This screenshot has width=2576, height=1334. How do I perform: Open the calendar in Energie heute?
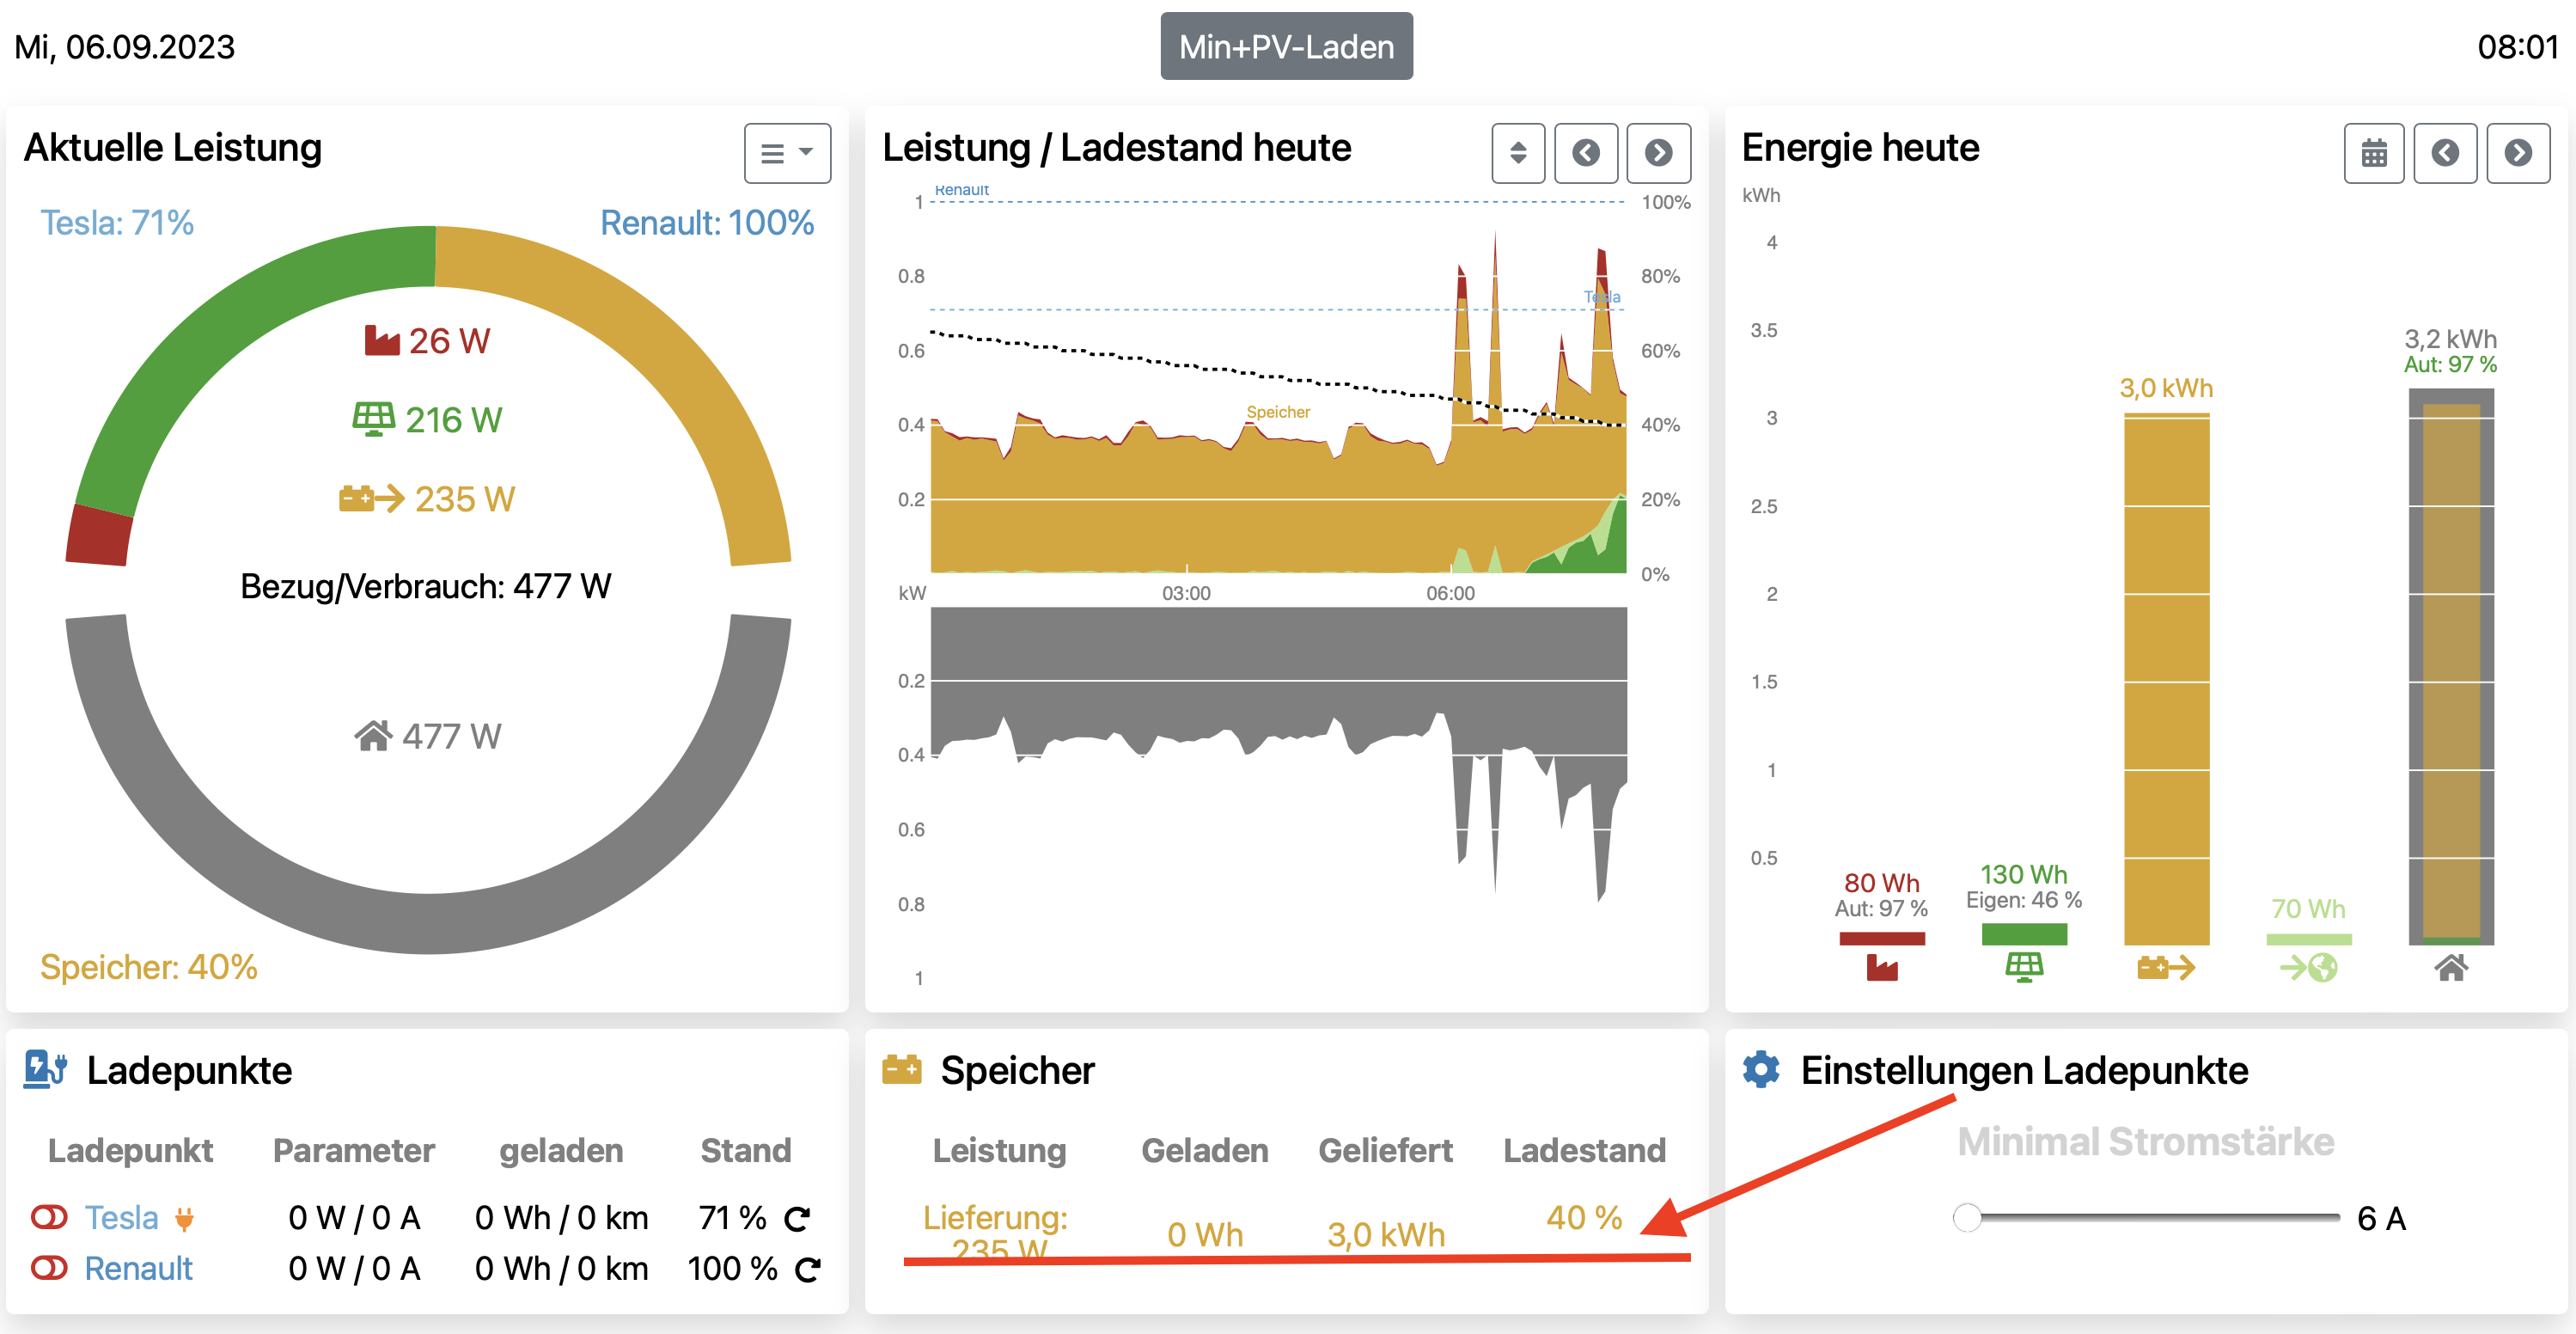point(2373,153)
